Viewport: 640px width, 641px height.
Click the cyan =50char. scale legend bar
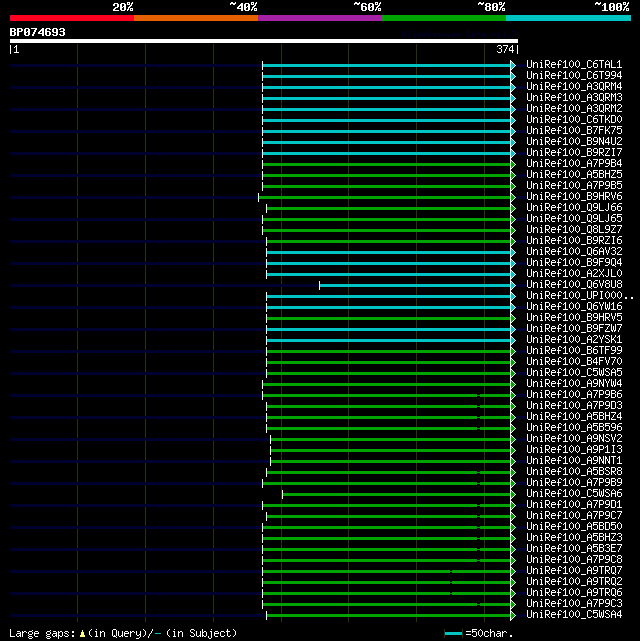pos(453,634)
